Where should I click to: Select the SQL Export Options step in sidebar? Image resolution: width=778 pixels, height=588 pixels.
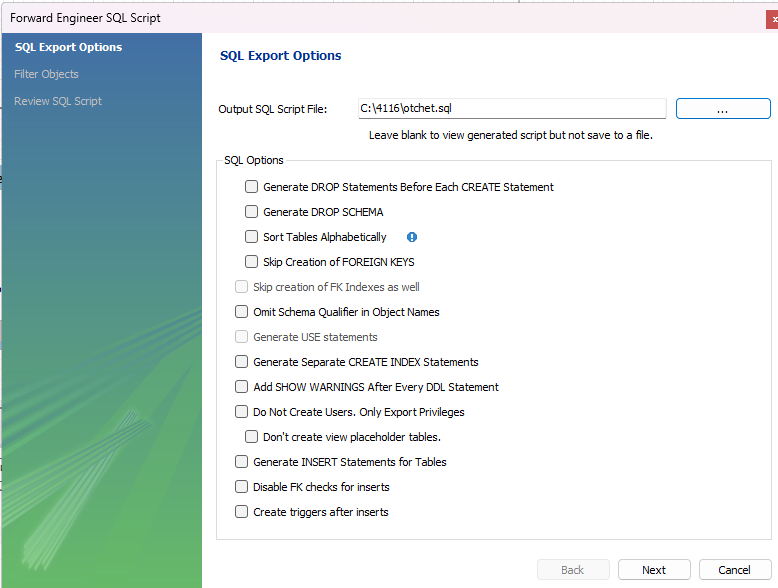(68, 47)
